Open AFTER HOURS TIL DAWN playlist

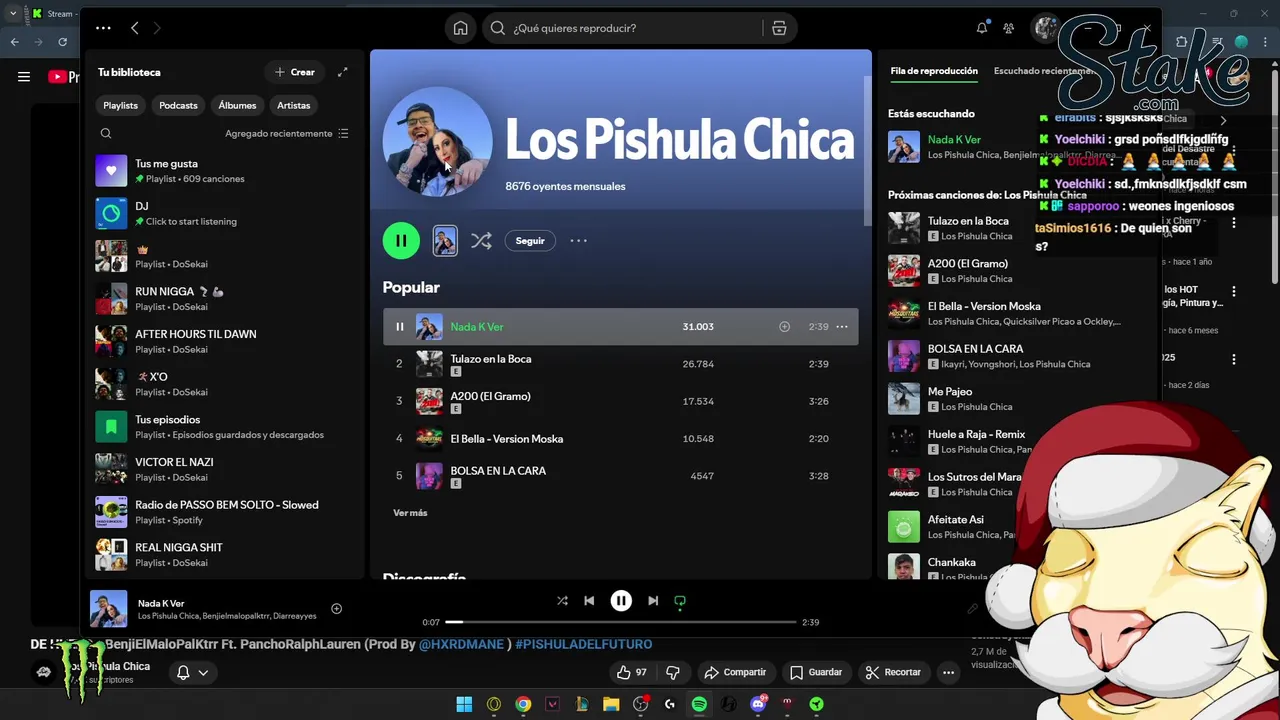225,341
